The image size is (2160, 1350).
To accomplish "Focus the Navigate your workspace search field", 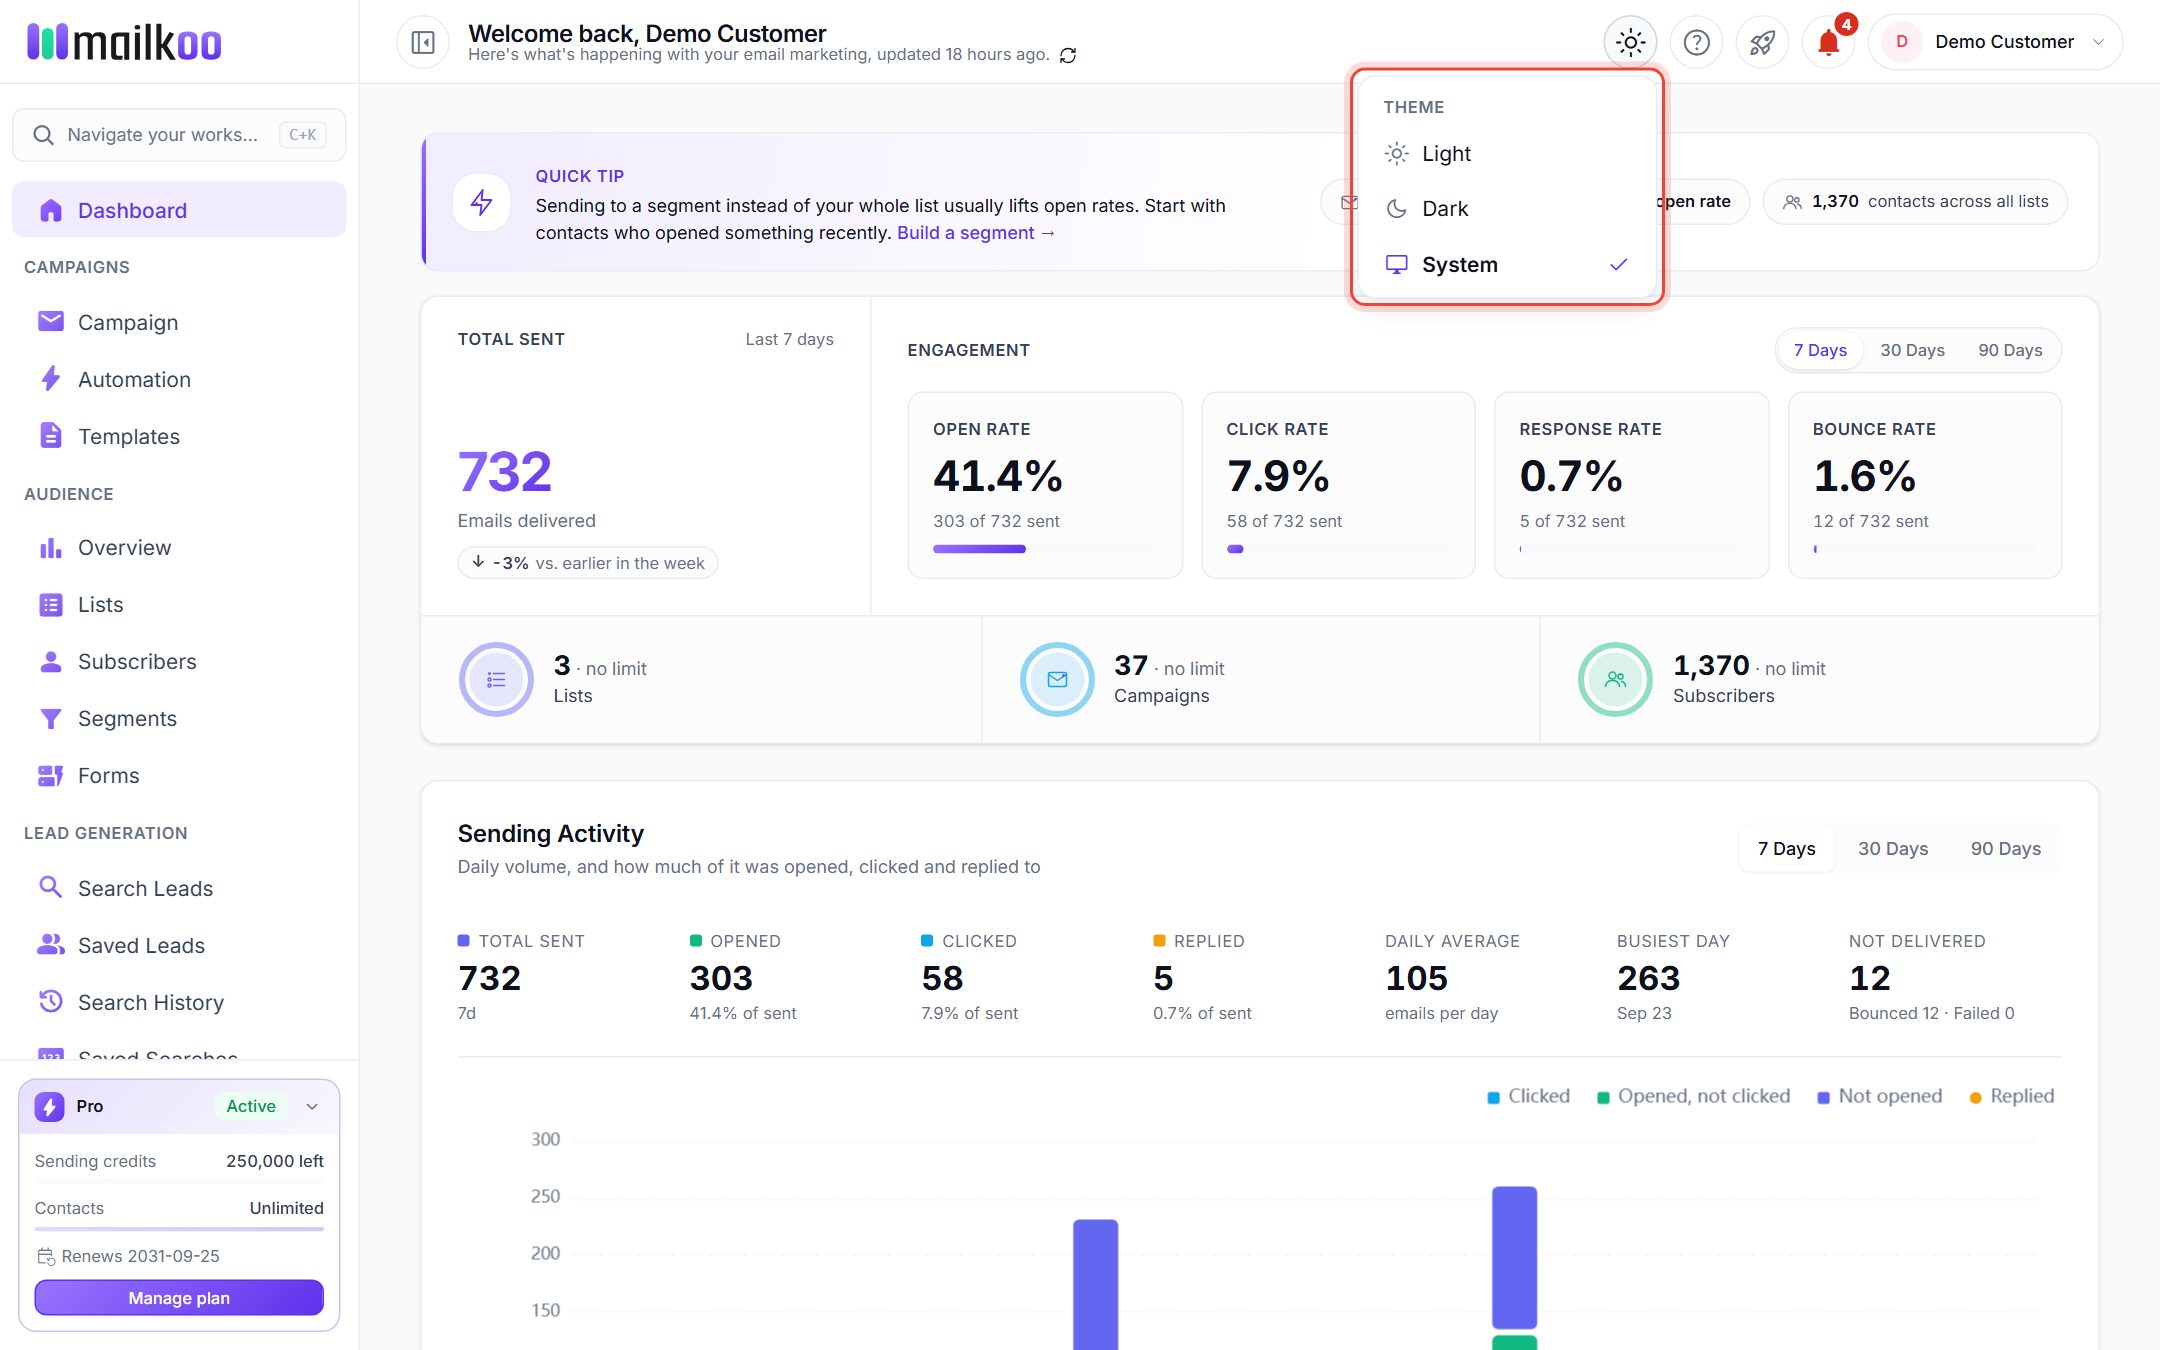I will tap(180, 135).
